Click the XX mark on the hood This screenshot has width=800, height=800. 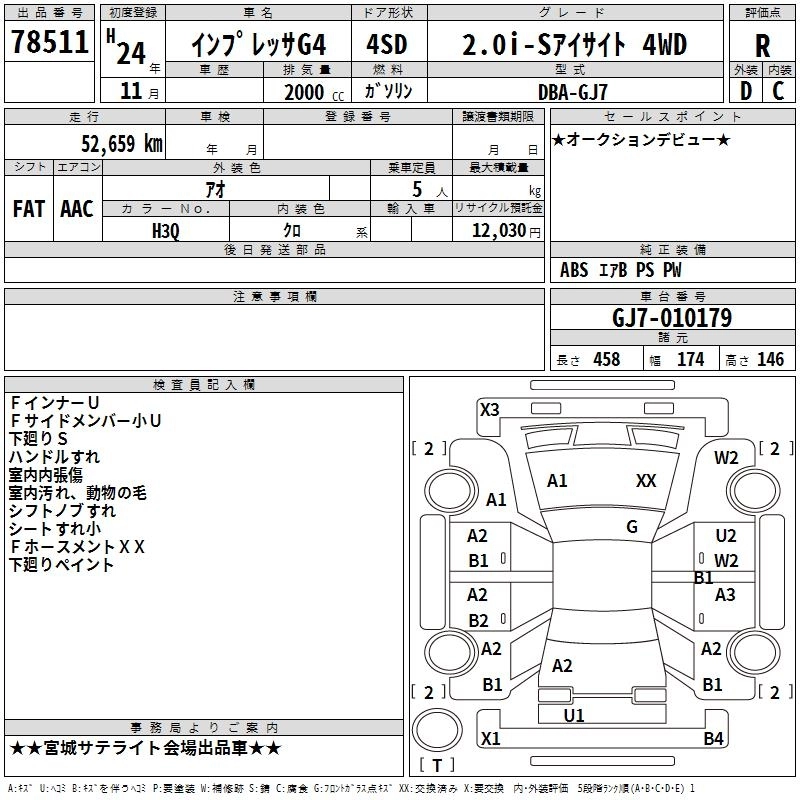[x=646, y=480]
